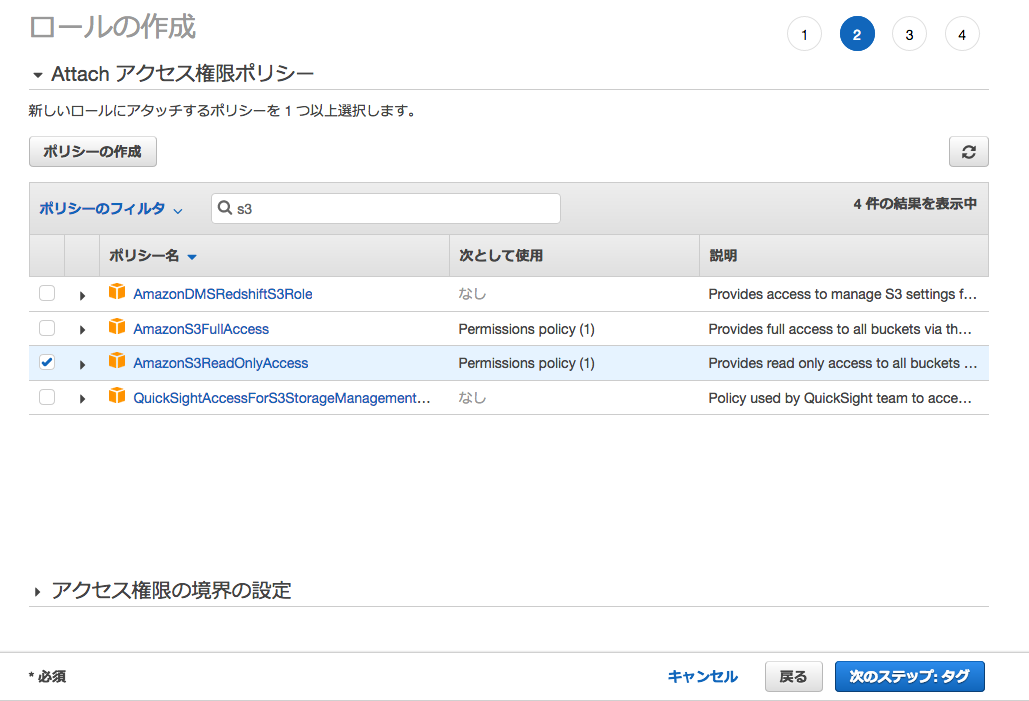
Task: Jump to wizard step 3
Action: click(x=910, y=34)
